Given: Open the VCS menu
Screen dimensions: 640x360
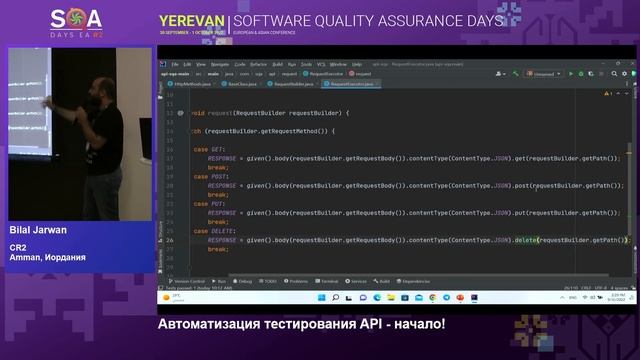Looking at the screenshot, I should pyautogui.click(x=321, y=64).
